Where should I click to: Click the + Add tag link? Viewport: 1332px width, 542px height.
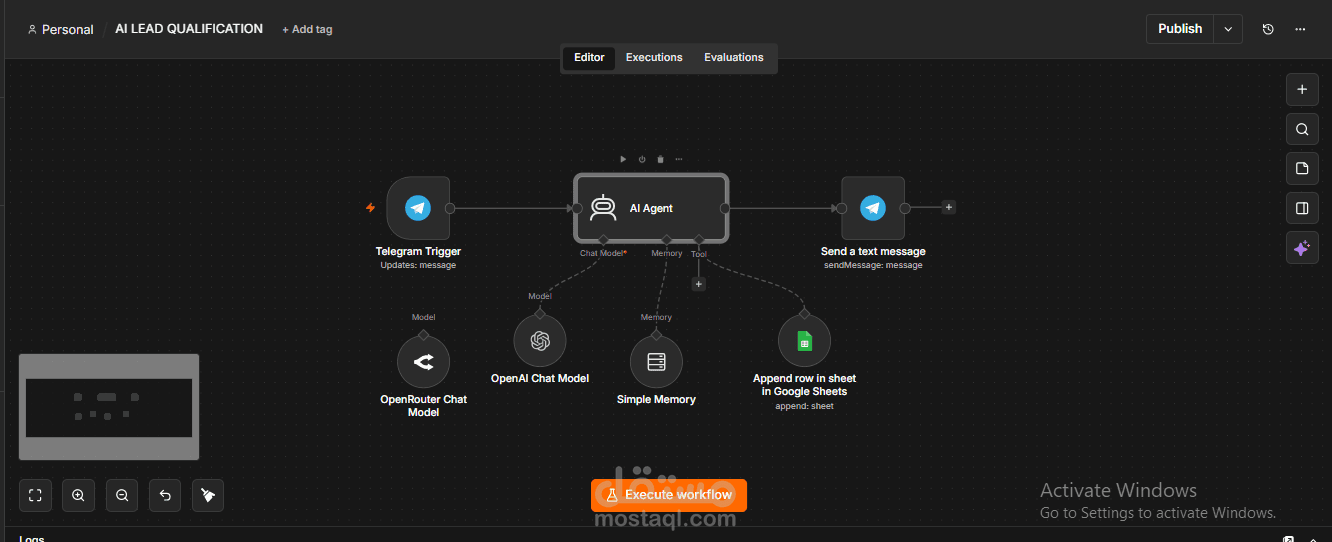[307, 30]
